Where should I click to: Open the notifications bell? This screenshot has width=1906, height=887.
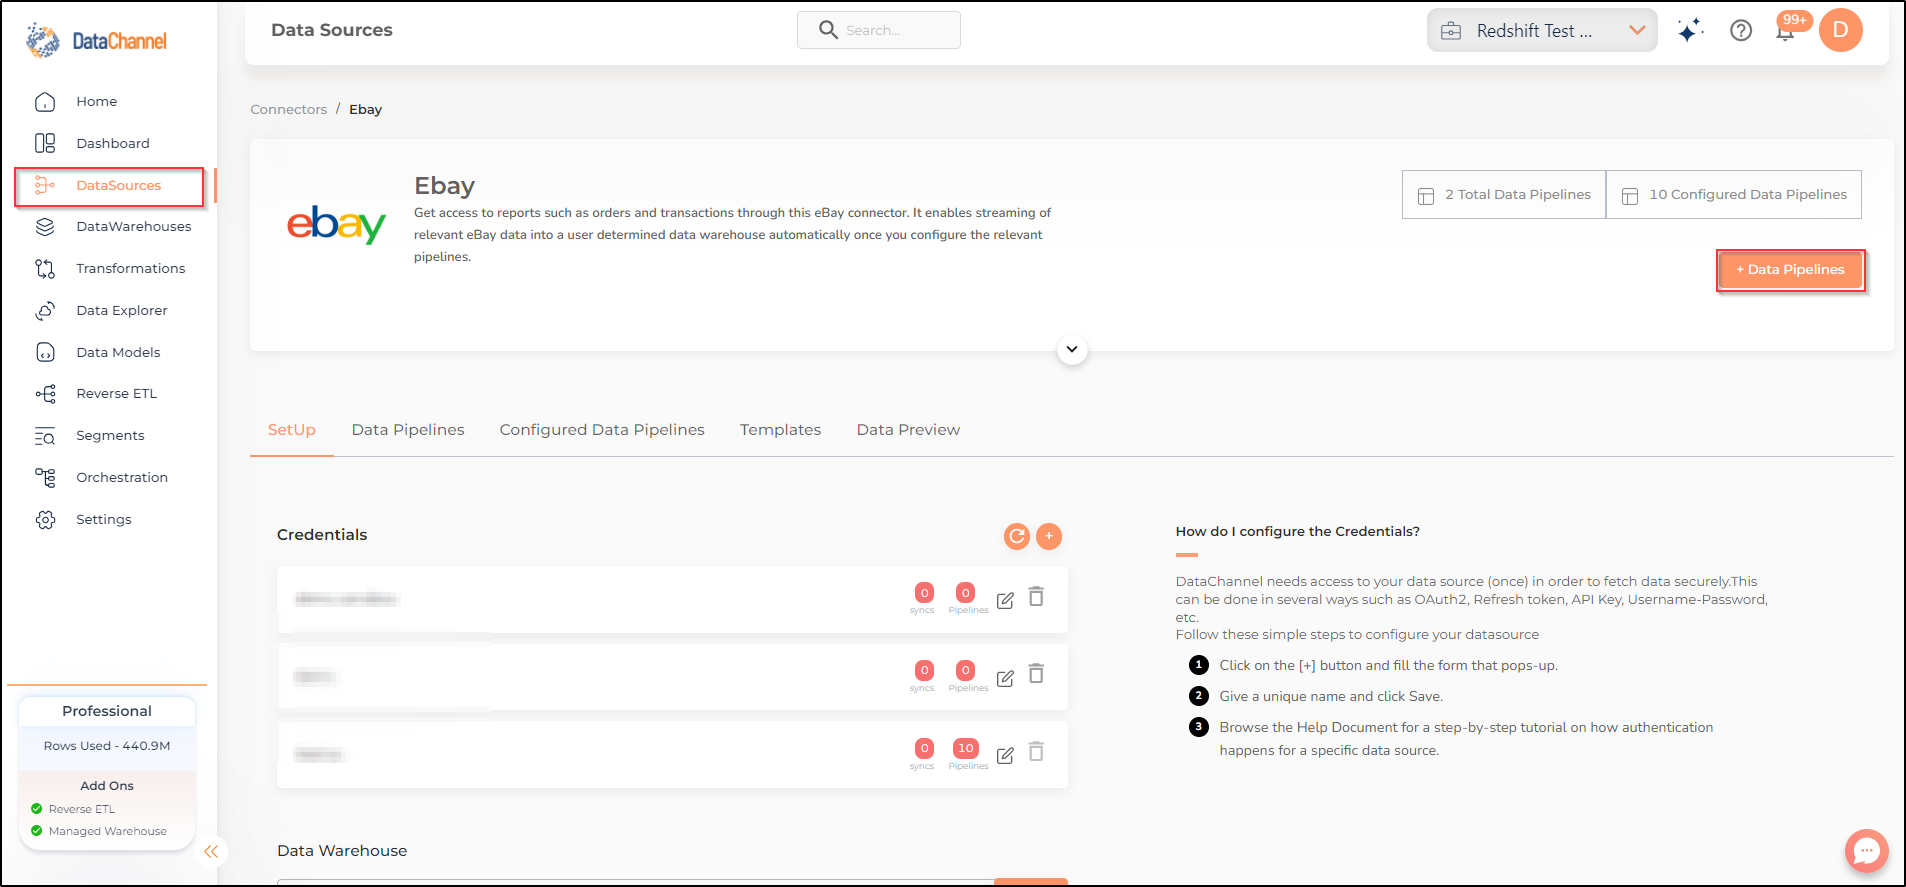(x=1785, y=31)
